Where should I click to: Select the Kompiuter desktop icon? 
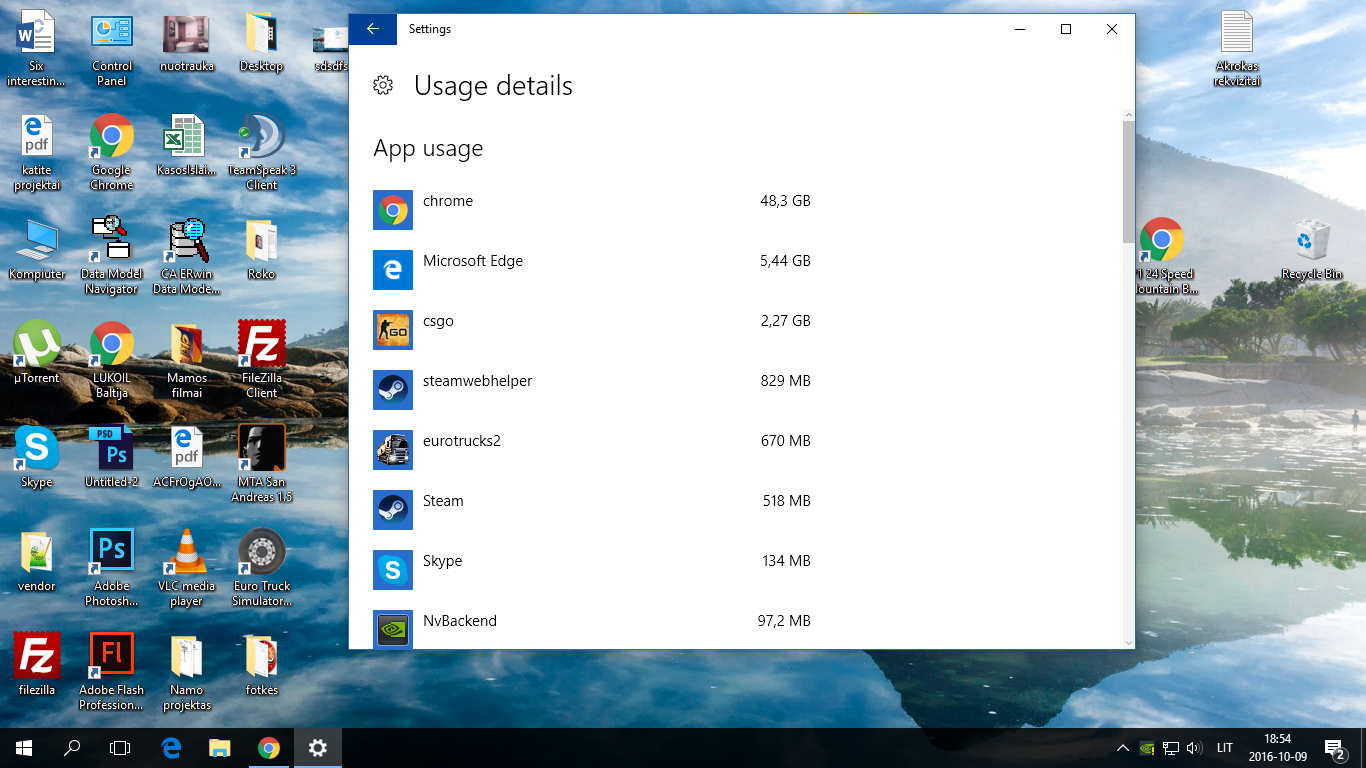click(37, 248)
